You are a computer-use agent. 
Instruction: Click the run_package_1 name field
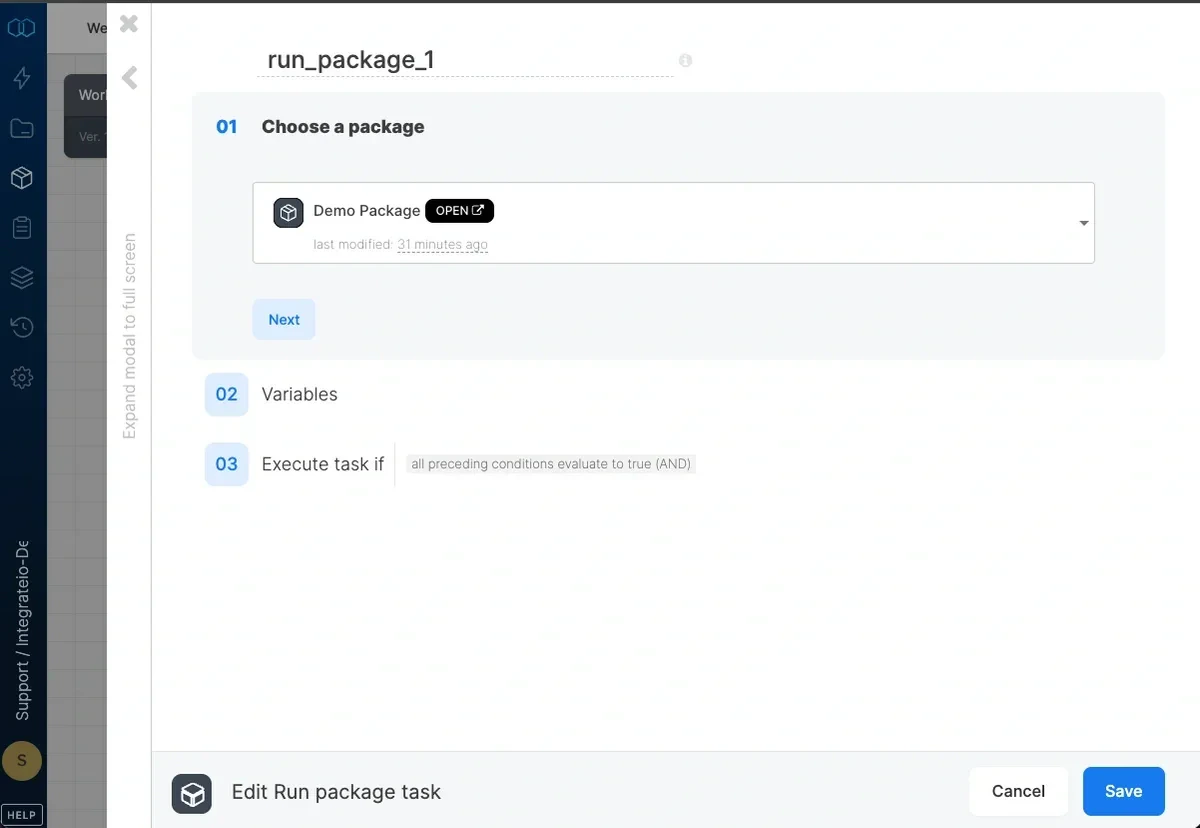click(x=350, y=60)
